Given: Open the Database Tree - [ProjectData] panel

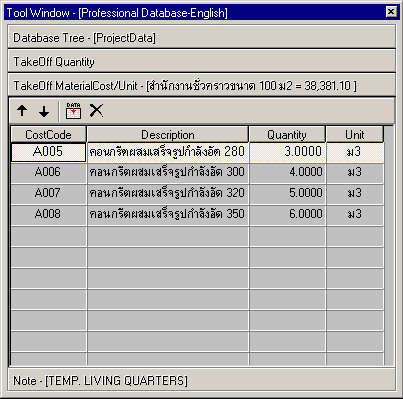Looking at the screenshot, I should (201, 37).
